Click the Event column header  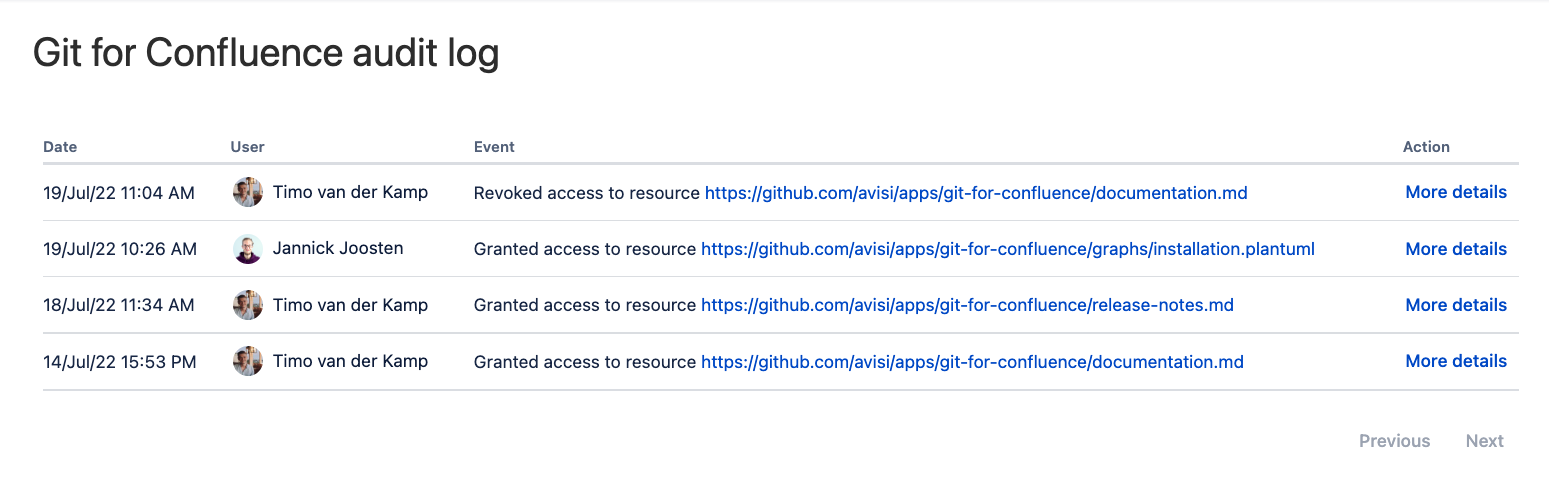[494, 147]
